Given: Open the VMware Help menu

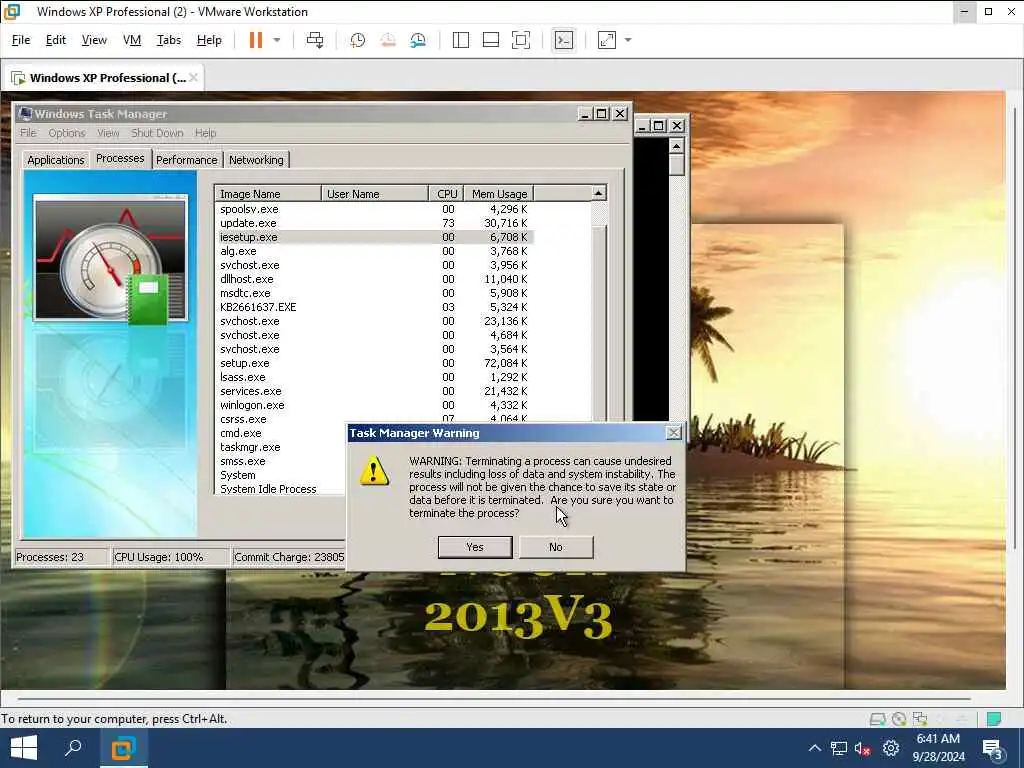Looking at the screenshot, I should (x=209, y=40).
